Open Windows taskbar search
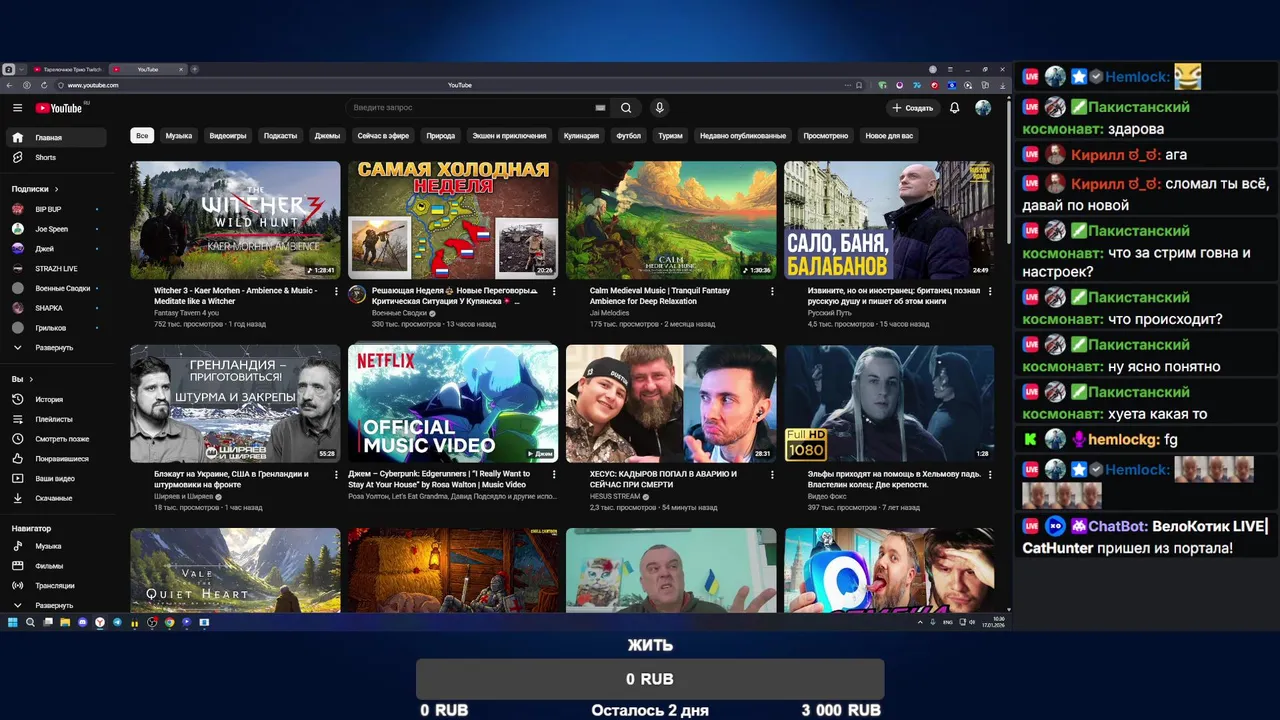 pyautogui.click(x=30, y=622)
